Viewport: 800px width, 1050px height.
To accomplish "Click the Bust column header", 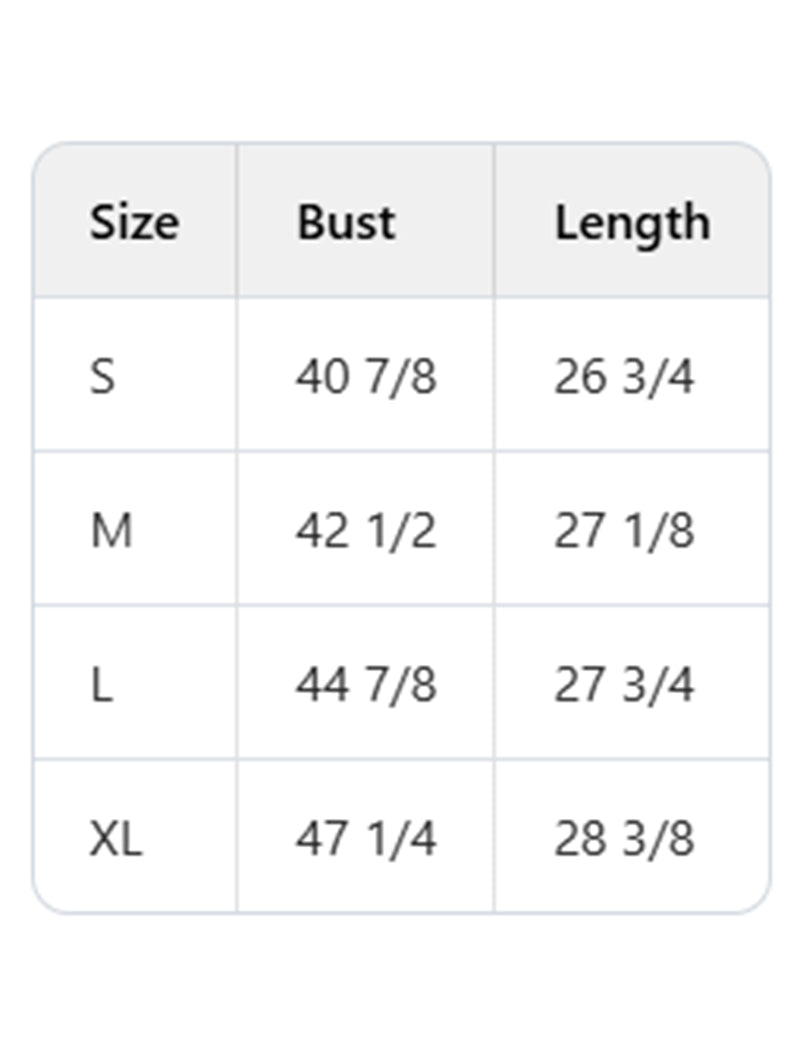I will (346, 222).
